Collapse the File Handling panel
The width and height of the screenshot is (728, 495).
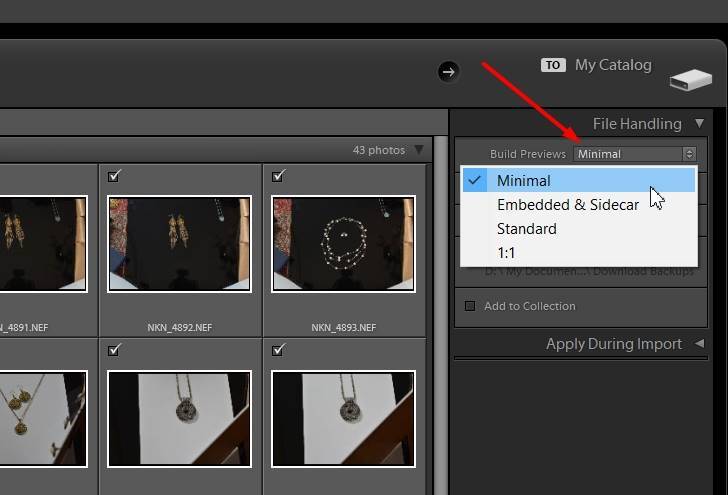(699, 124)
